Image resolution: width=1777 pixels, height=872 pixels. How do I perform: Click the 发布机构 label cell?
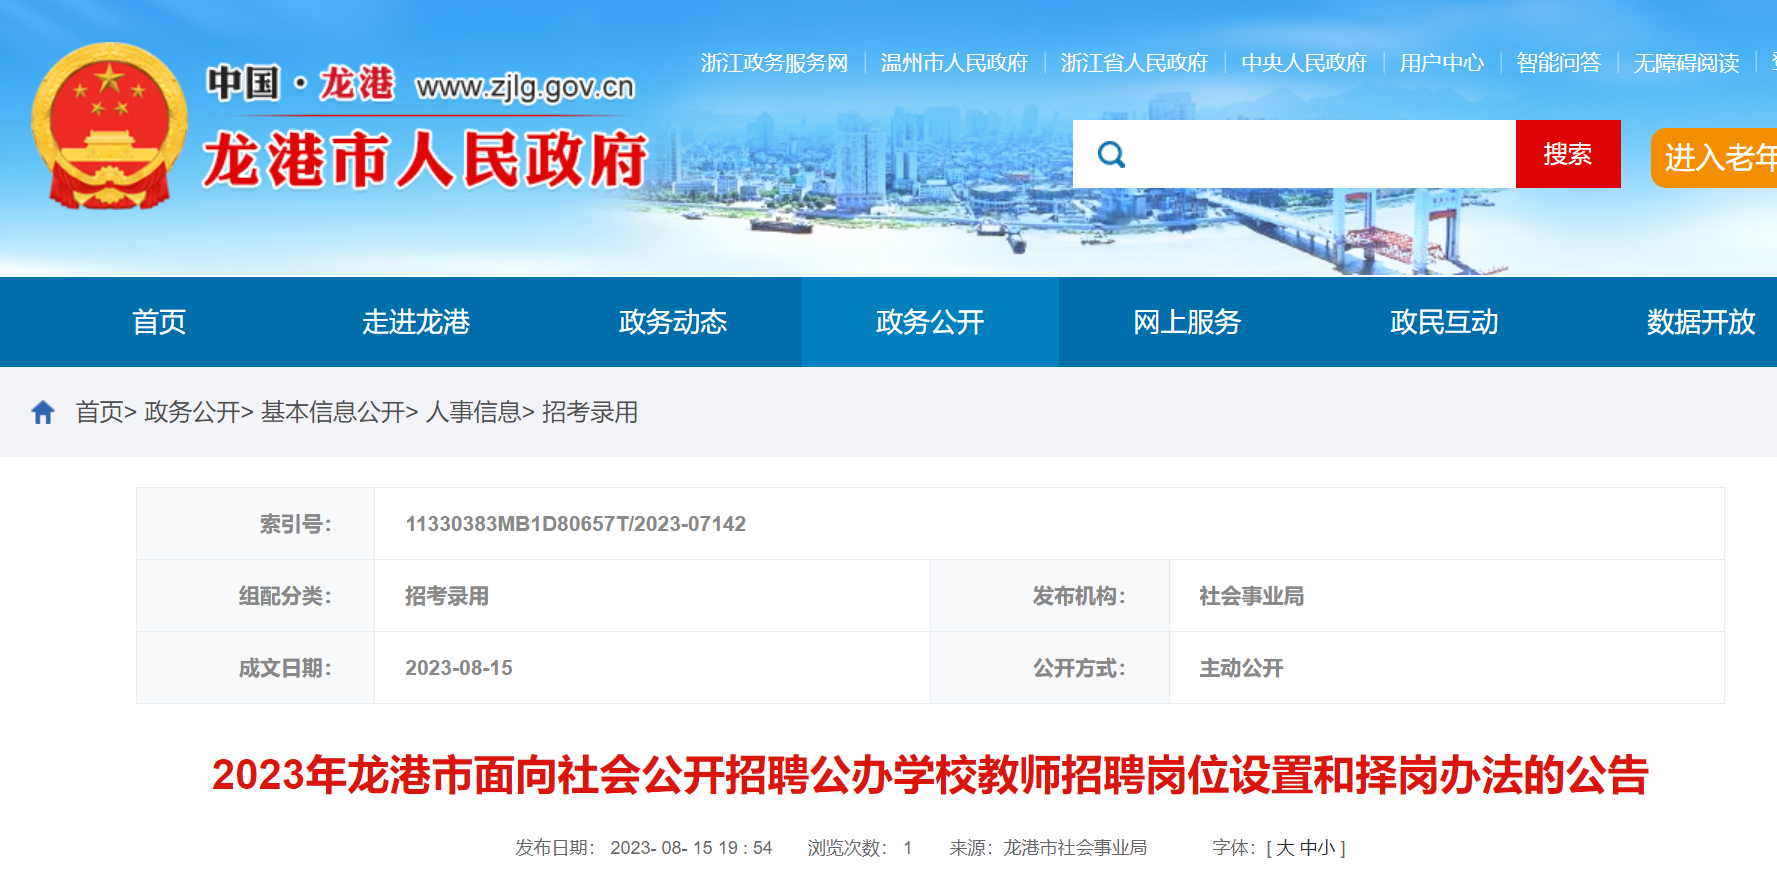(1050, 596)
